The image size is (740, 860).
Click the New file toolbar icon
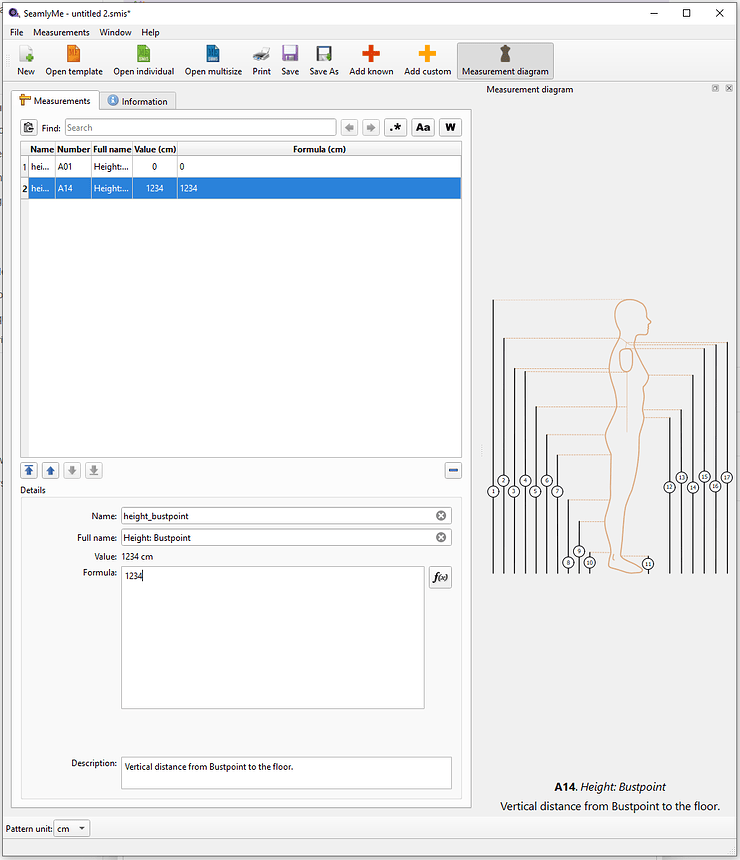26,60
